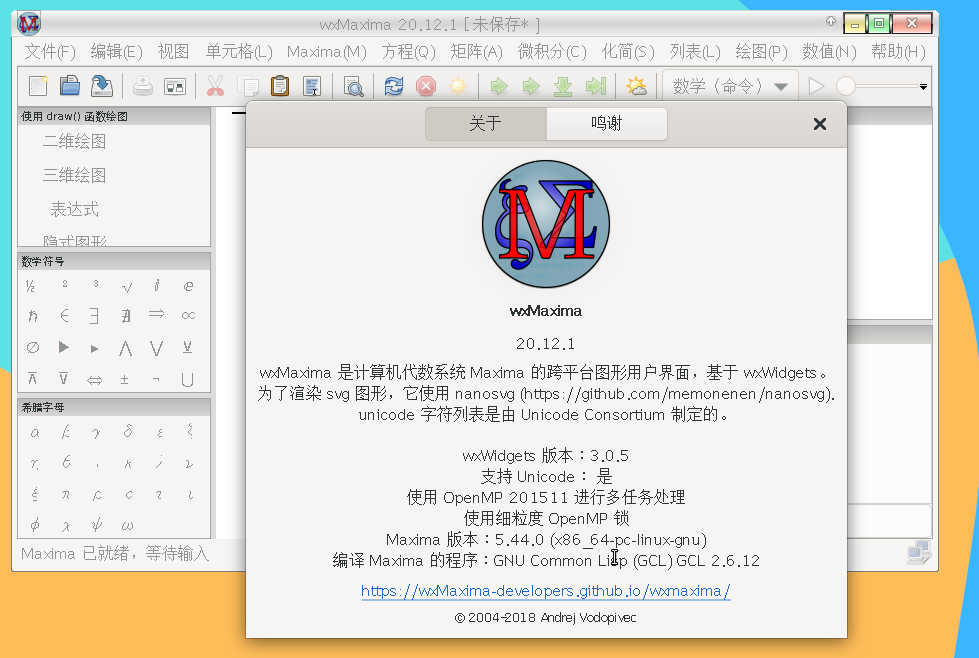The image size is (979, 658).
Task: Click the sun-and-cloud toolbar icon
Action: click(636, 86)
